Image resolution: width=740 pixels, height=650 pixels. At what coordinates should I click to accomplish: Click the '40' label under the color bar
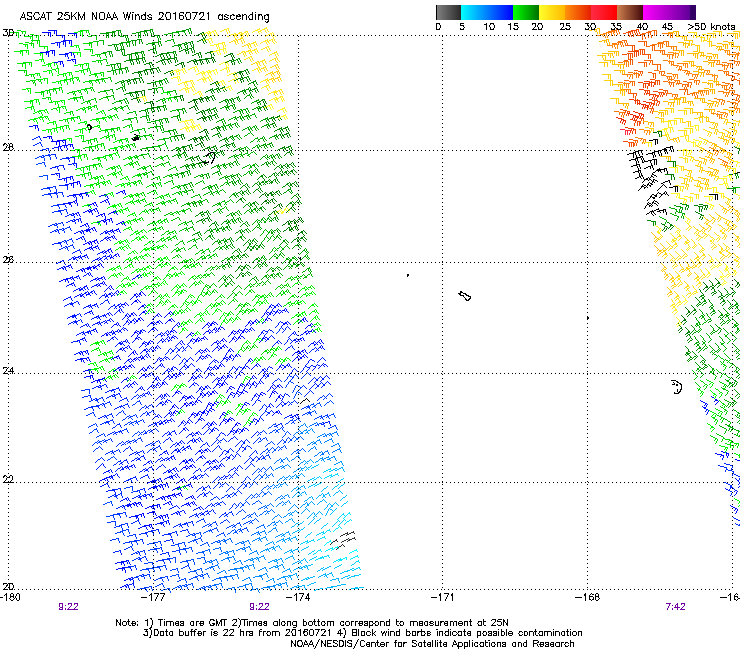[642, 26]
